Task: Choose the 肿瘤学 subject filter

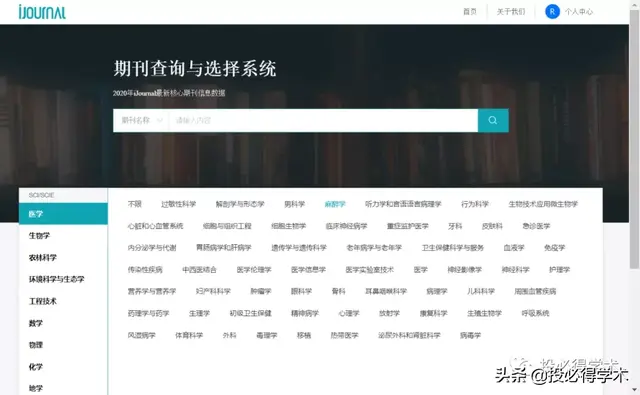Action: 261,291
